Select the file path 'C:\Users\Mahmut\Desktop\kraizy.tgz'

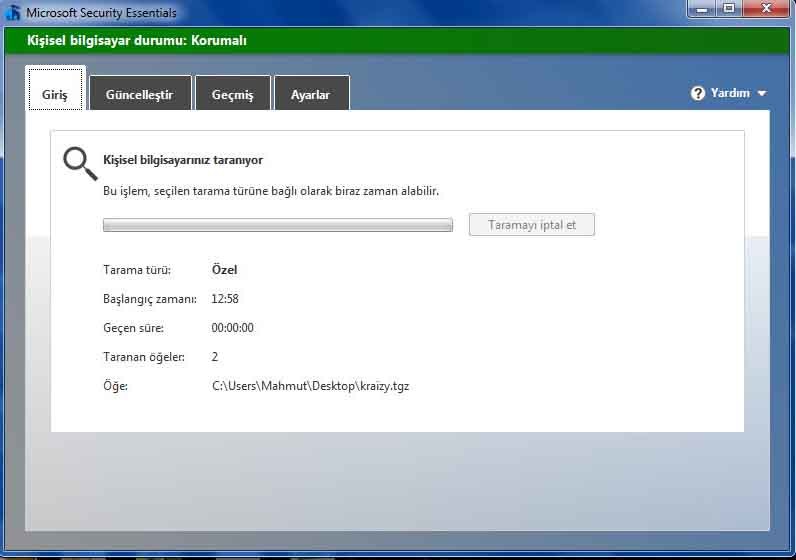coord(310,386)
